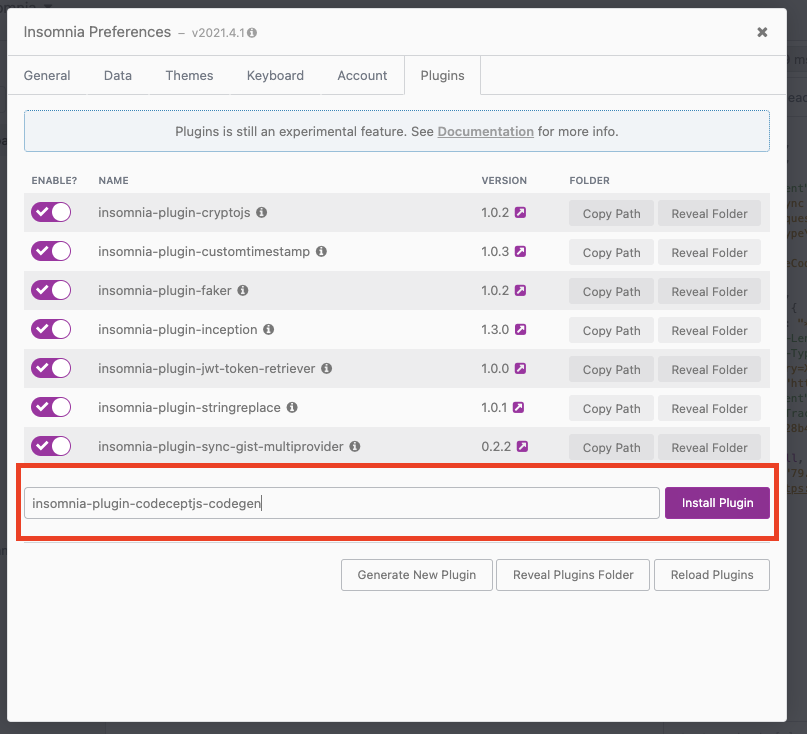The height and width of the screenshot is (734, 807).
Task: Open cryptojs plugin external link icon
Action: [x=520, y=212]
